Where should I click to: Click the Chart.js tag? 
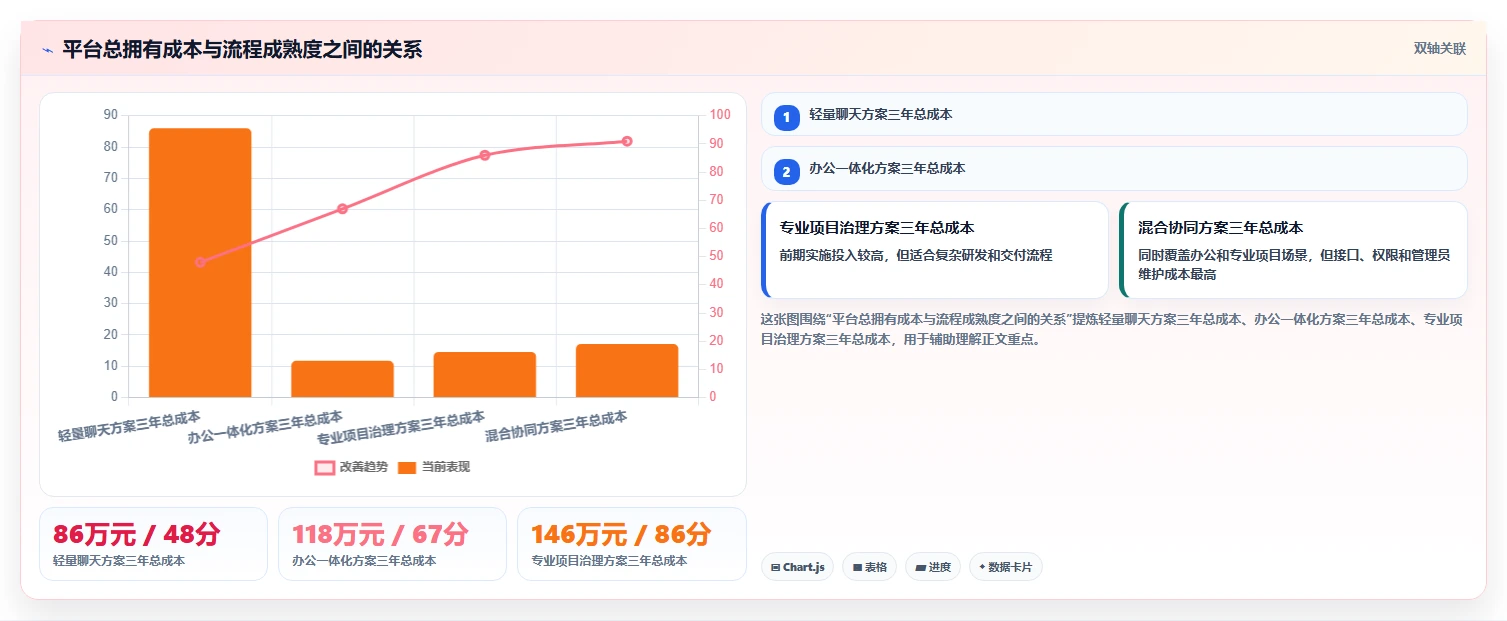[x=797, y=567]
